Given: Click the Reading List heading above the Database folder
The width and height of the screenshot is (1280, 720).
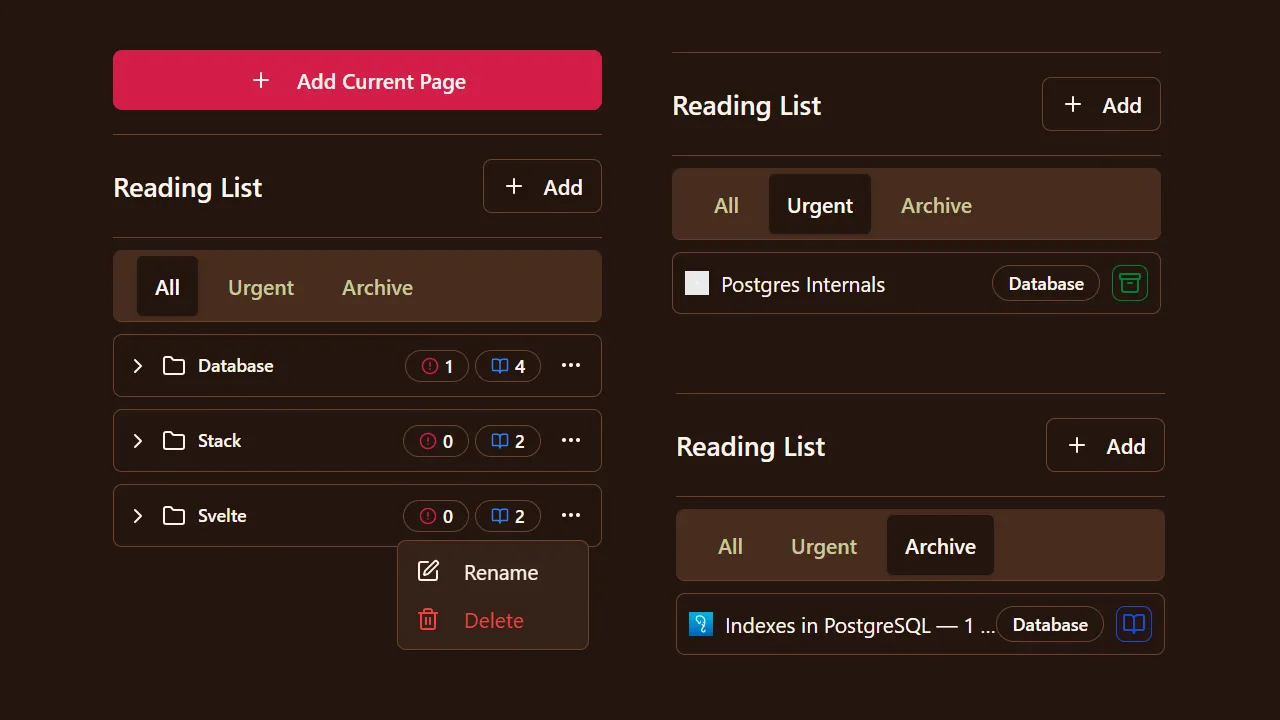Looking at the screenshot, I should click(x=188, y=187).
